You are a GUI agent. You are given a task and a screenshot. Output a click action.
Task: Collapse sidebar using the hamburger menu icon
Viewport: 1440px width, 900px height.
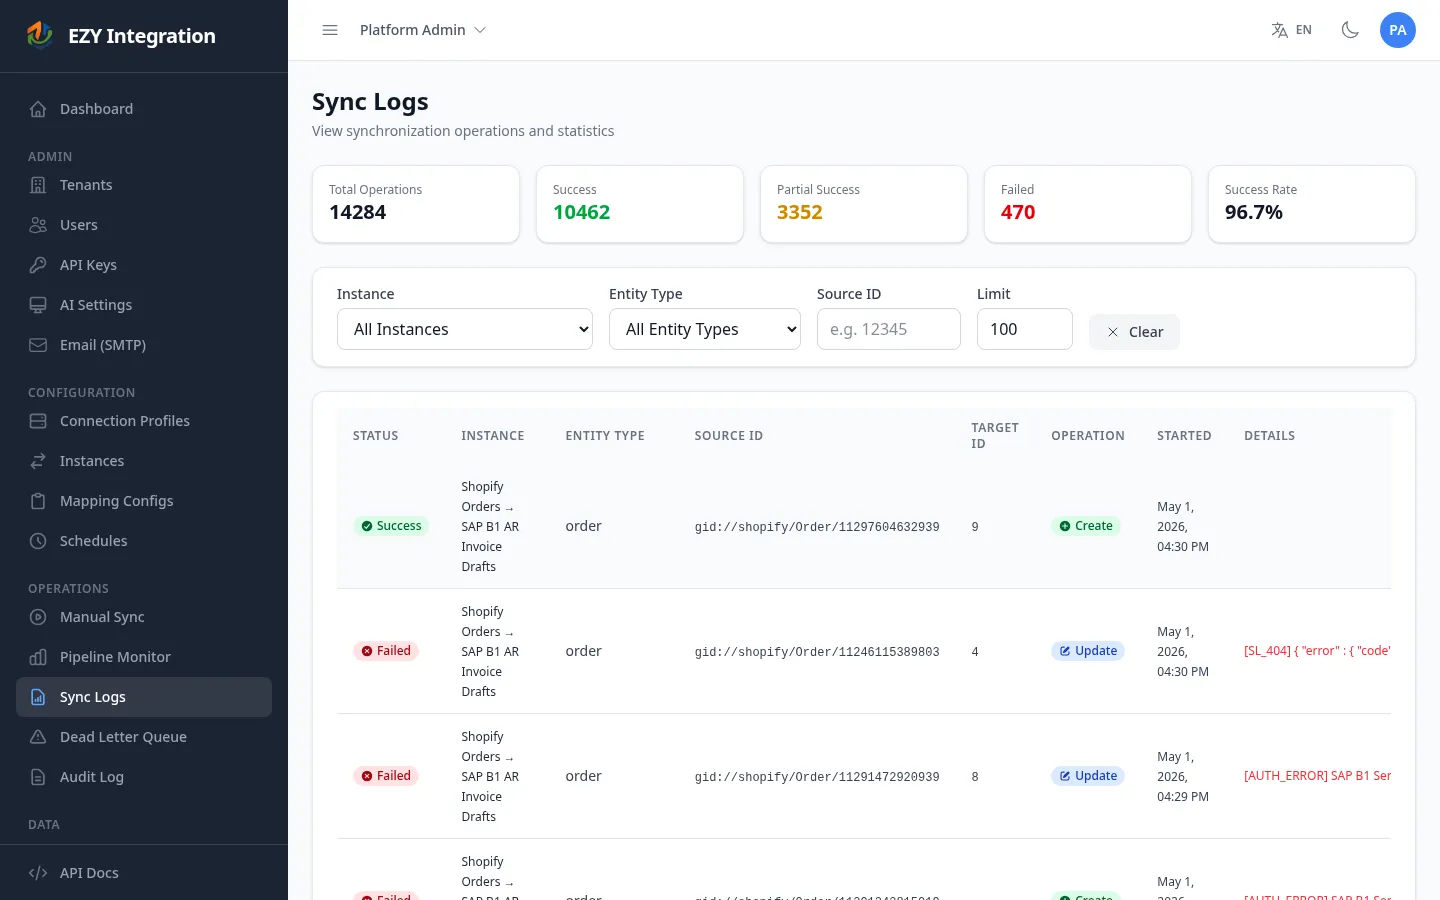click(x=330, y=30)
